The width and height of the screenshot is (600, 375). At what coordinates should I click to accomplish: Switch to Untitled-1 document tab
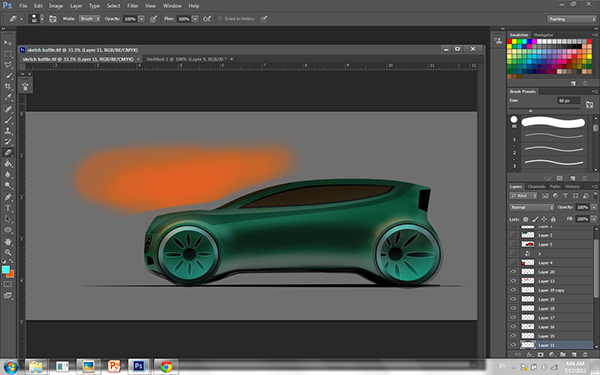[186, 59]
